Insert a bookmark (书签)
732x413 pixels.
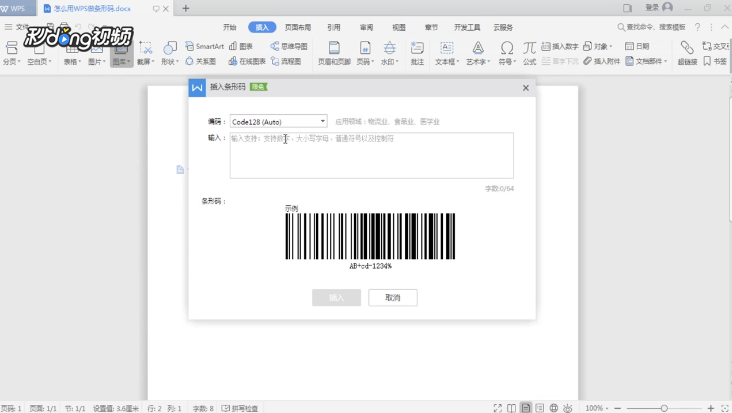[x=715, y=61]
